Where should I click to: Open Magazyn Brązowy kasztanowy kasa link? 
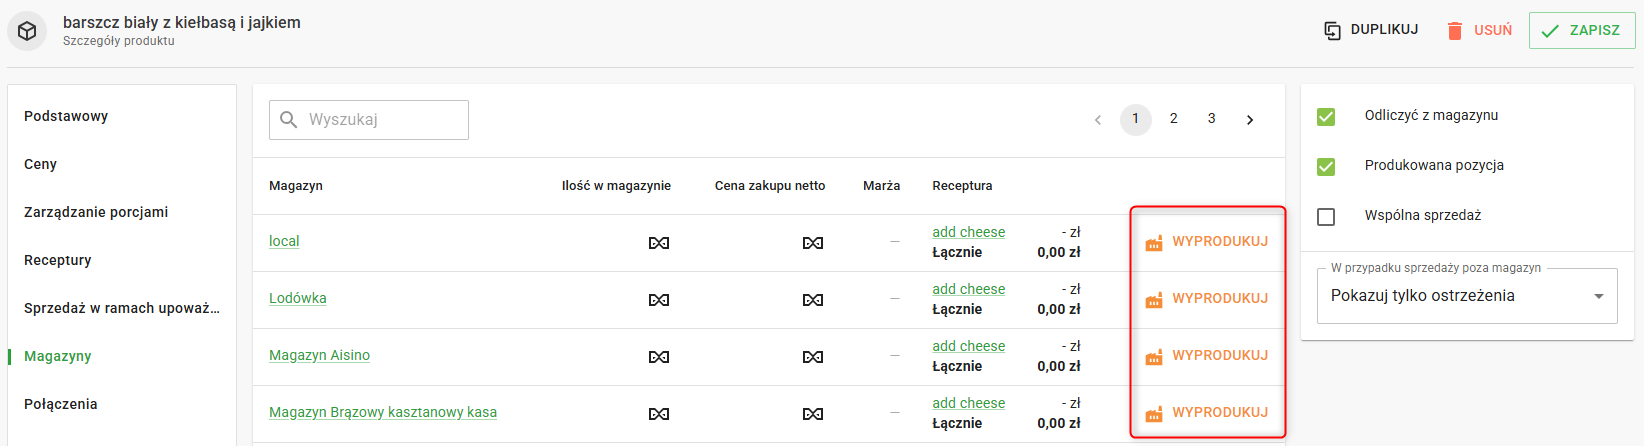383,412
